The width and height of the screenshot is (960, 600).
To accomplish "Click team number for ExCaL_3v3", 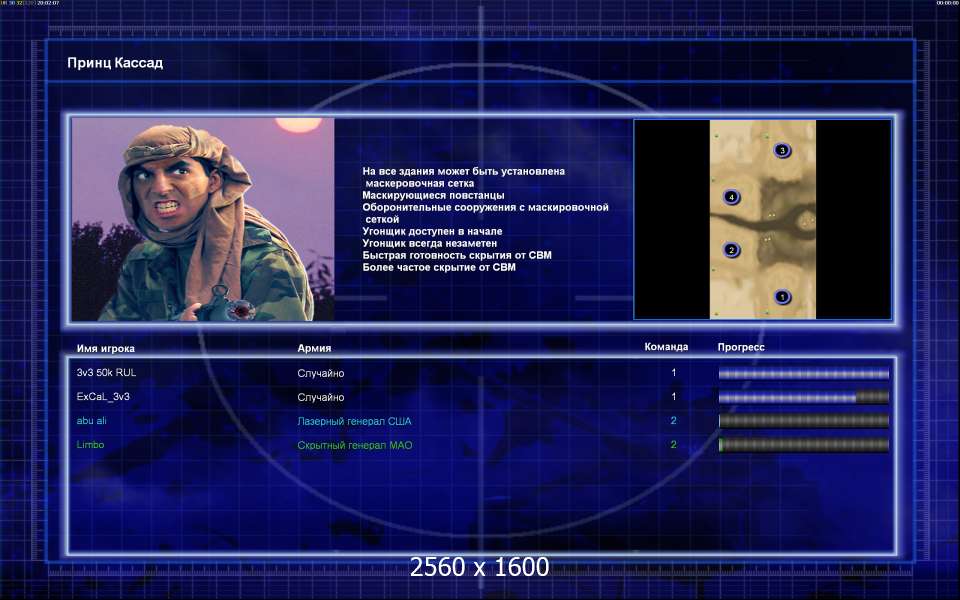I will point(673,397).
